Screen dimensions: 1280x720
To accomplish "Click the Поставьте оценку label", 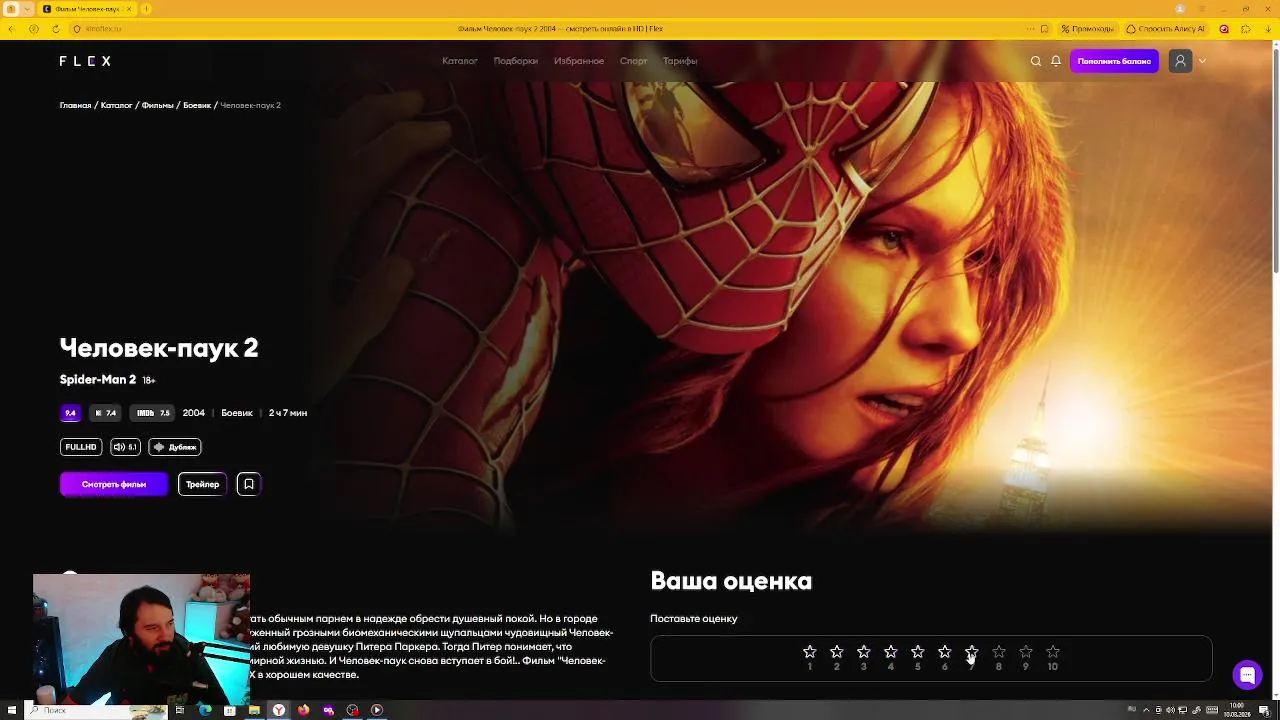I will (x=694, y=619).
